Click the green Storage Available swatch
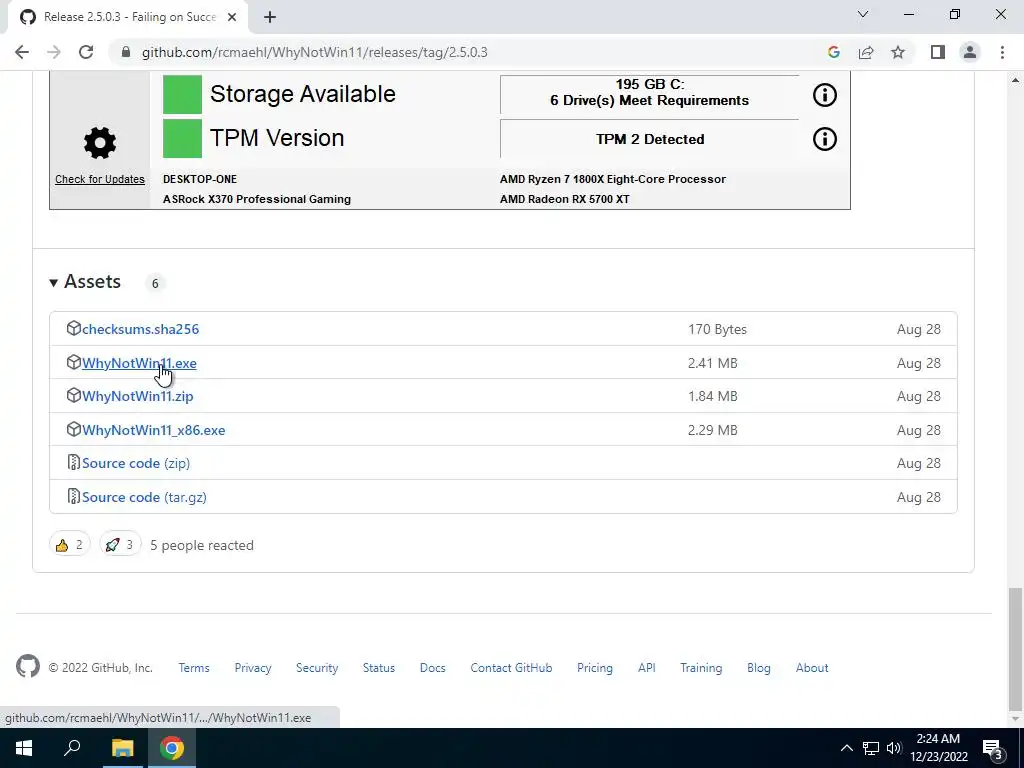 pyautogui.click(x=182, y=94)
